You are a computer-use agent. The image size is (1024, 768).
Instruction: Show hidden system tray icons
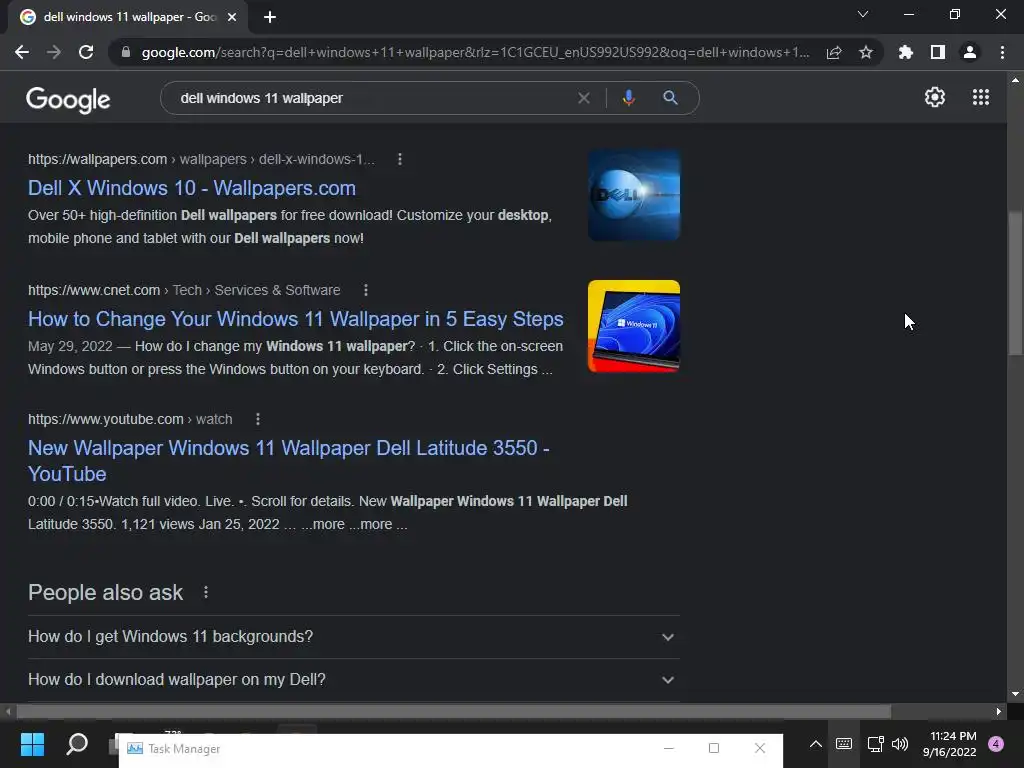tap(816, 744)
